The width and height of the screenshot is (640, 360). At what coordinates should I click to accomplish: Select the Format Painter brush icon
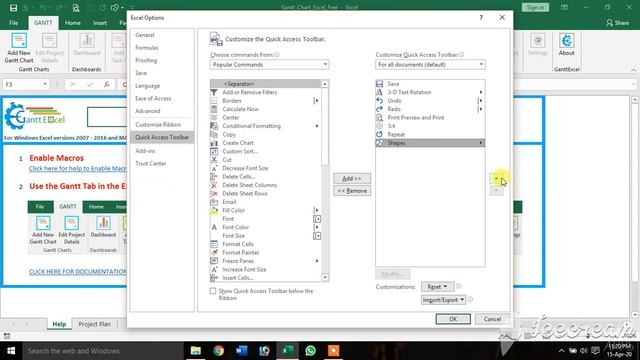point(214,252)
